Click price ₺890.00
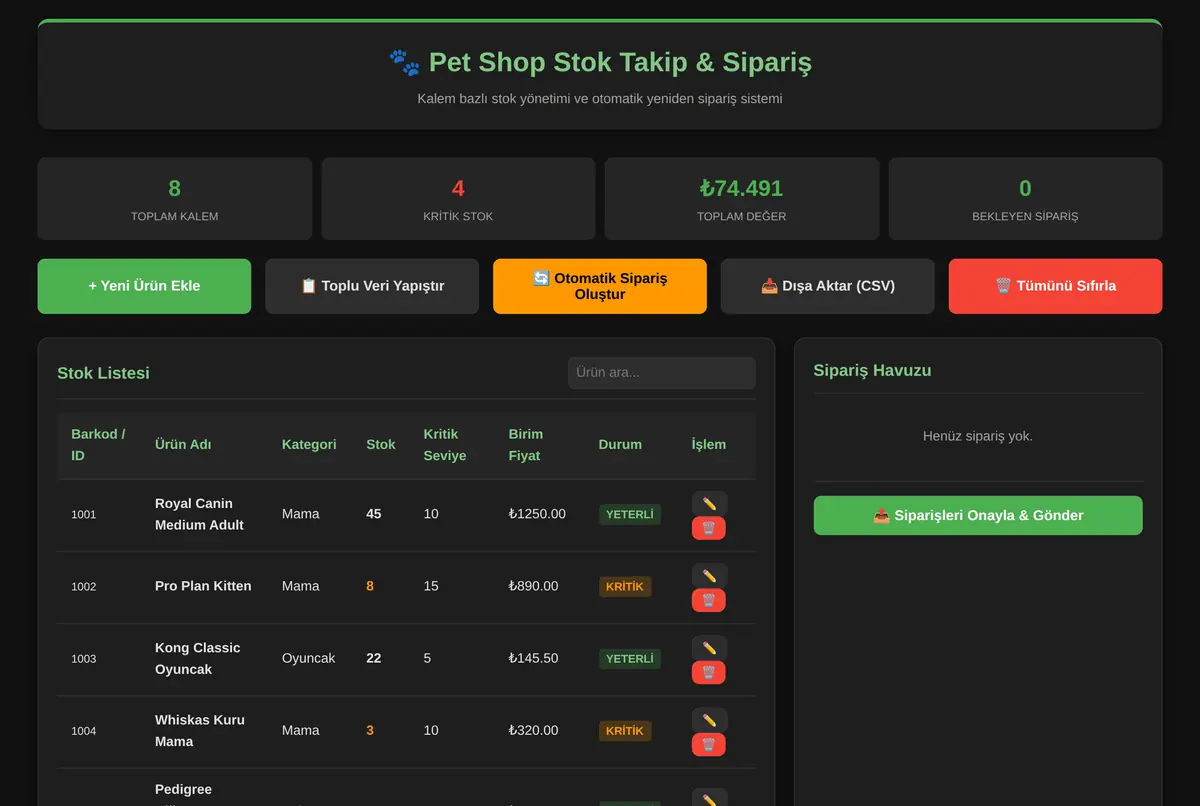The image size is (1200, 806). click(x=533, y=586)
